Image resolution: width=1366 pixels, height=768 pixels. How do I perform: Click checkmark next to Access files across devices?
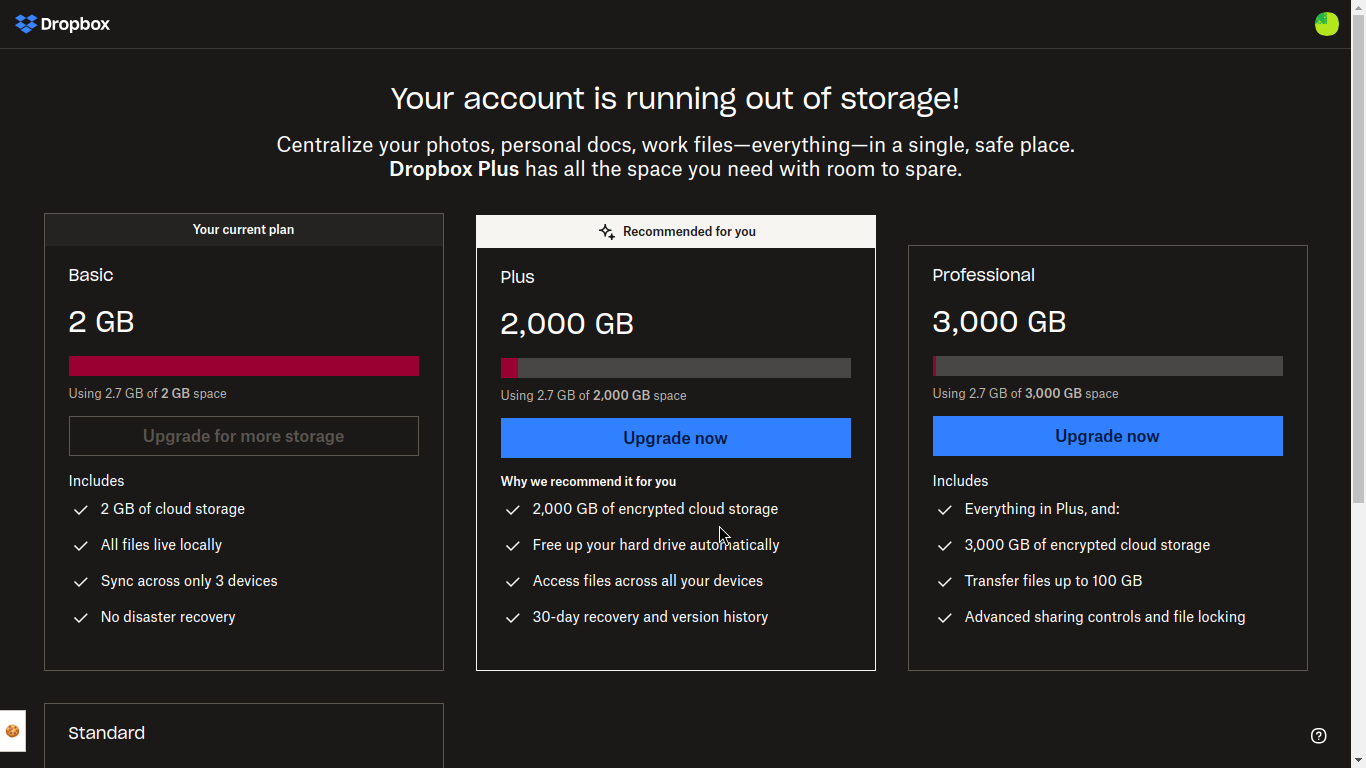[513, 582]
